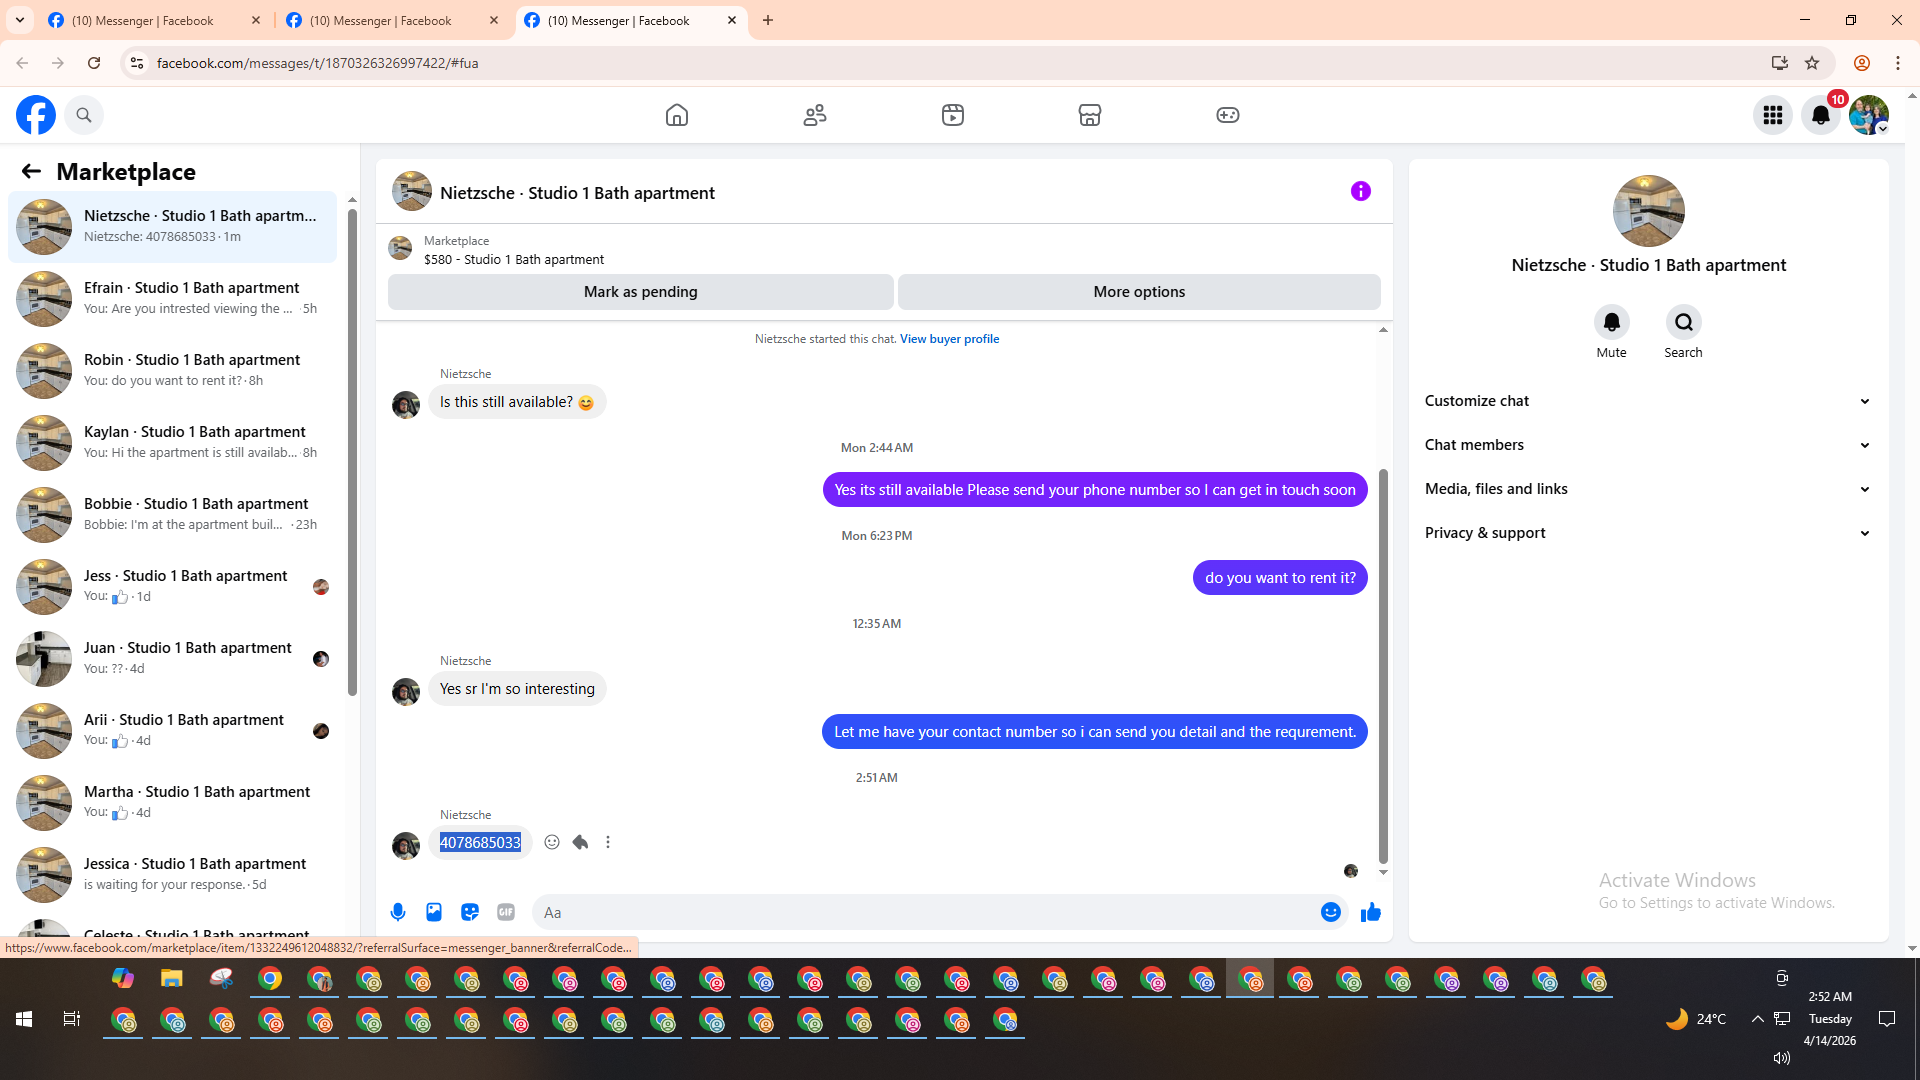
Task: Open the GIF picker icon
Action: [506, 912]
